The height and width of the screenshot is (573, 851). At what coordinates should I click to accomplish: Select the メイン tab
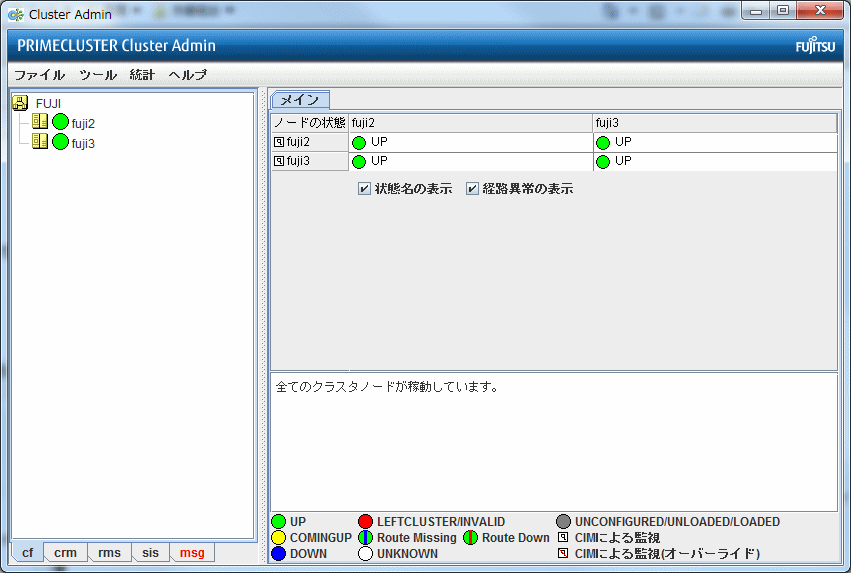point(300,100)
